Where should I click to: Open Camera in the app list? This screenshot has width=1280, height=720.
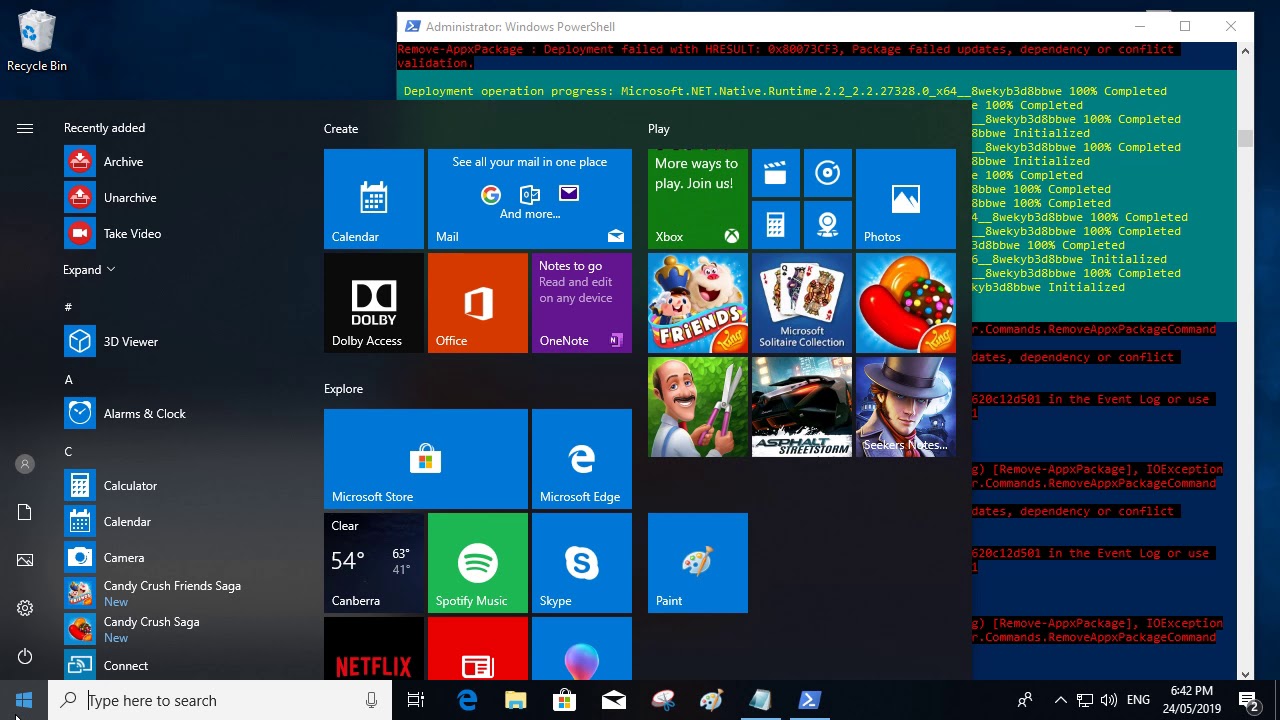(x=185, y=558)
